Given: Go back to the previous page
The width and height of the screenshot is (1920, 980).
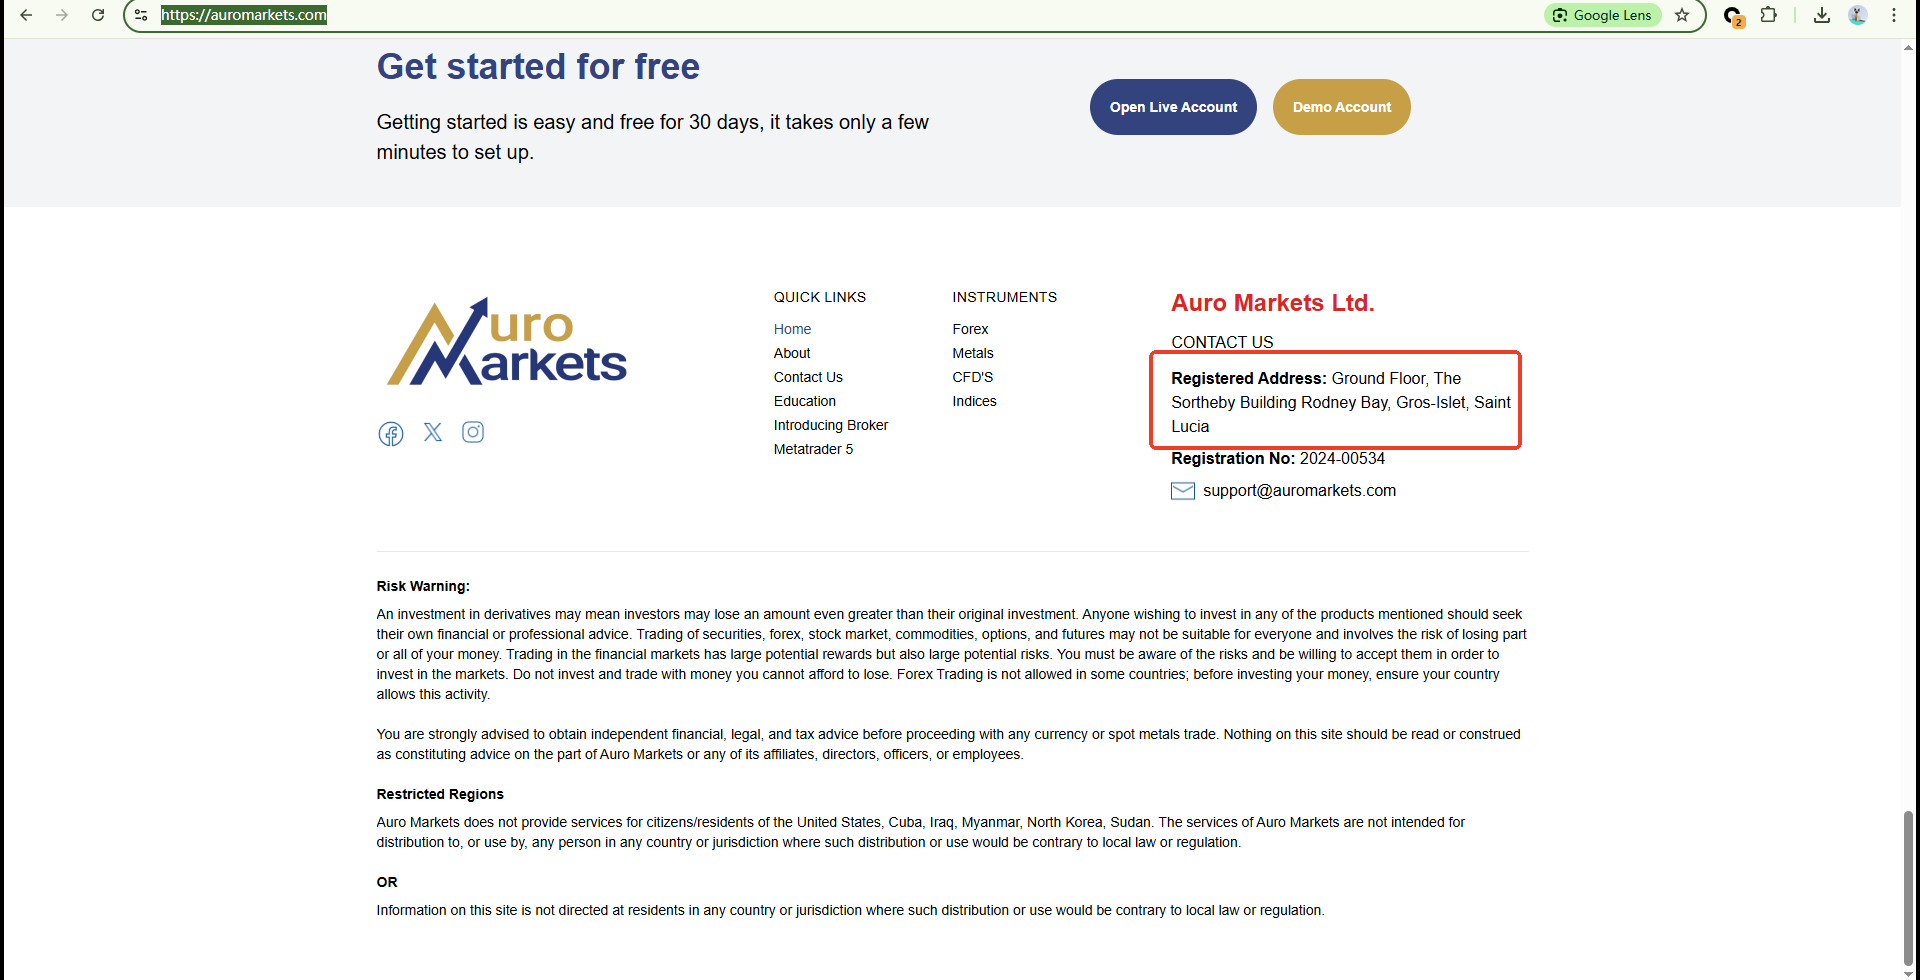Looking at the screenshot, I should pos(26,15).
